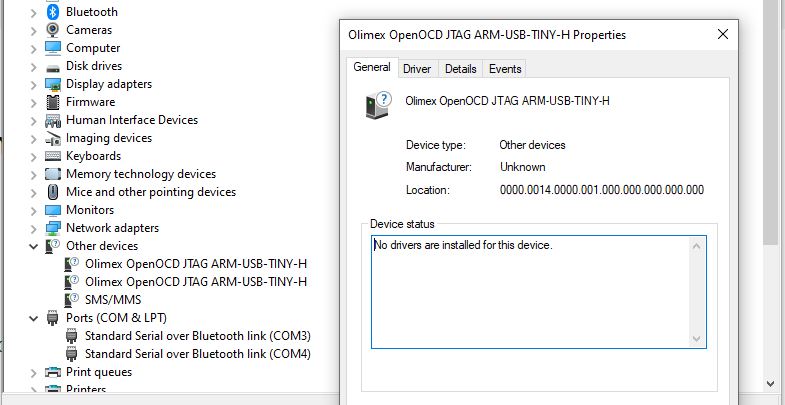Click the Keyboards category icon
Screen dimensions: 785x405
point(53,156)
